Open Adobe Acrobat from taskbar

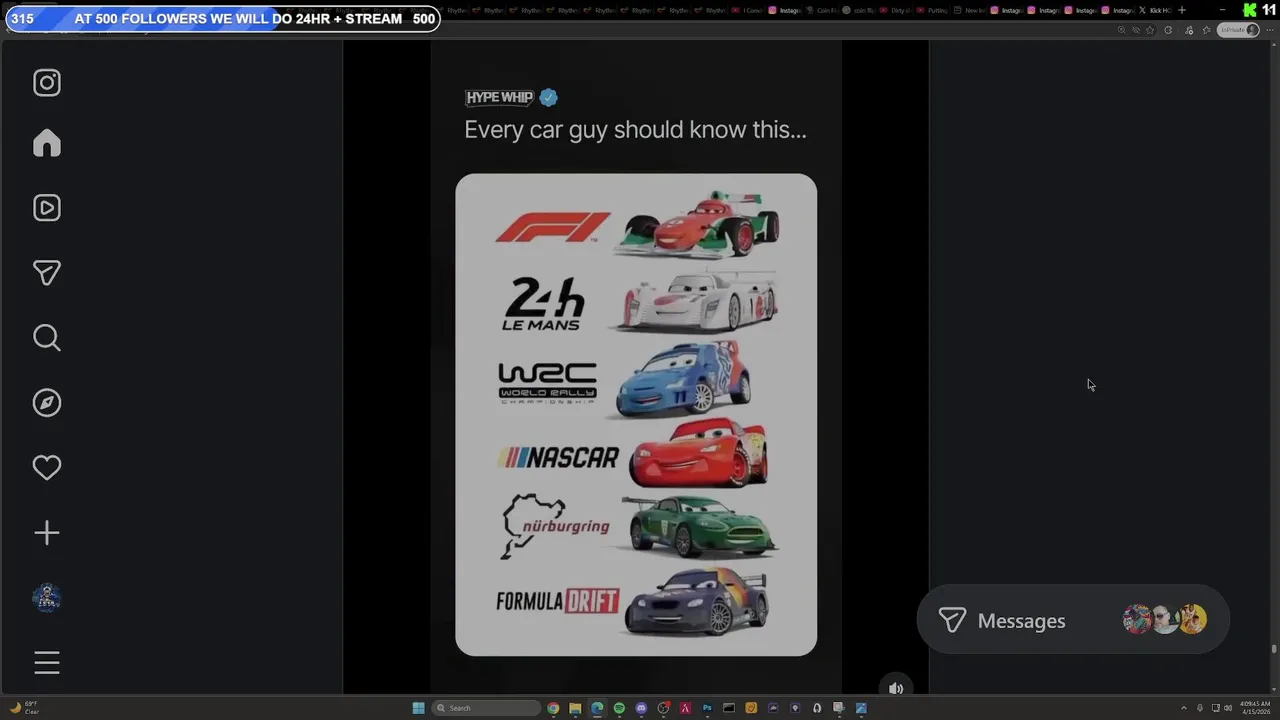(x=686, y=708)
